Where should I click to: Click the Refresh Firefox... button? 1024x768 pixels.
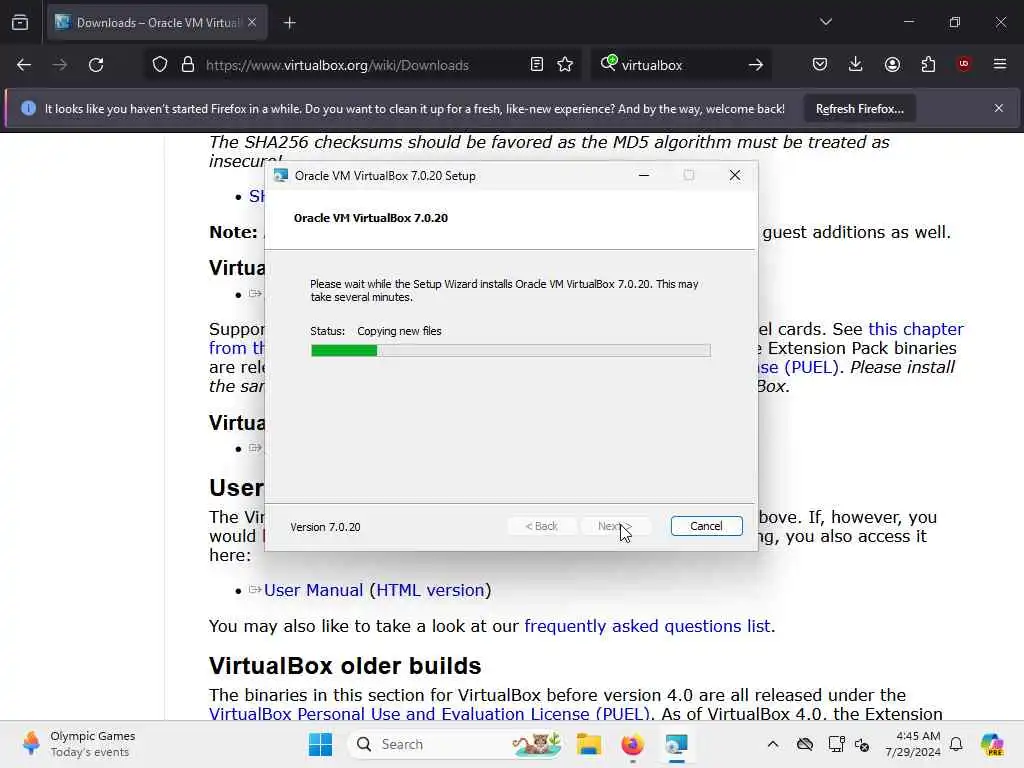pyautogui.click(x=859, y=109)
